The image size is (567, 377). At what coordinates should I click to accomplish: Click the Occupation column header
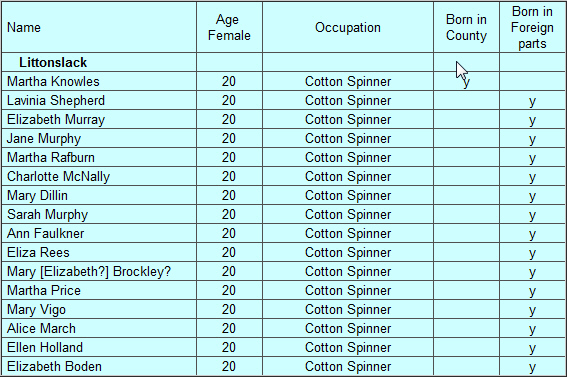pos(348,27)
